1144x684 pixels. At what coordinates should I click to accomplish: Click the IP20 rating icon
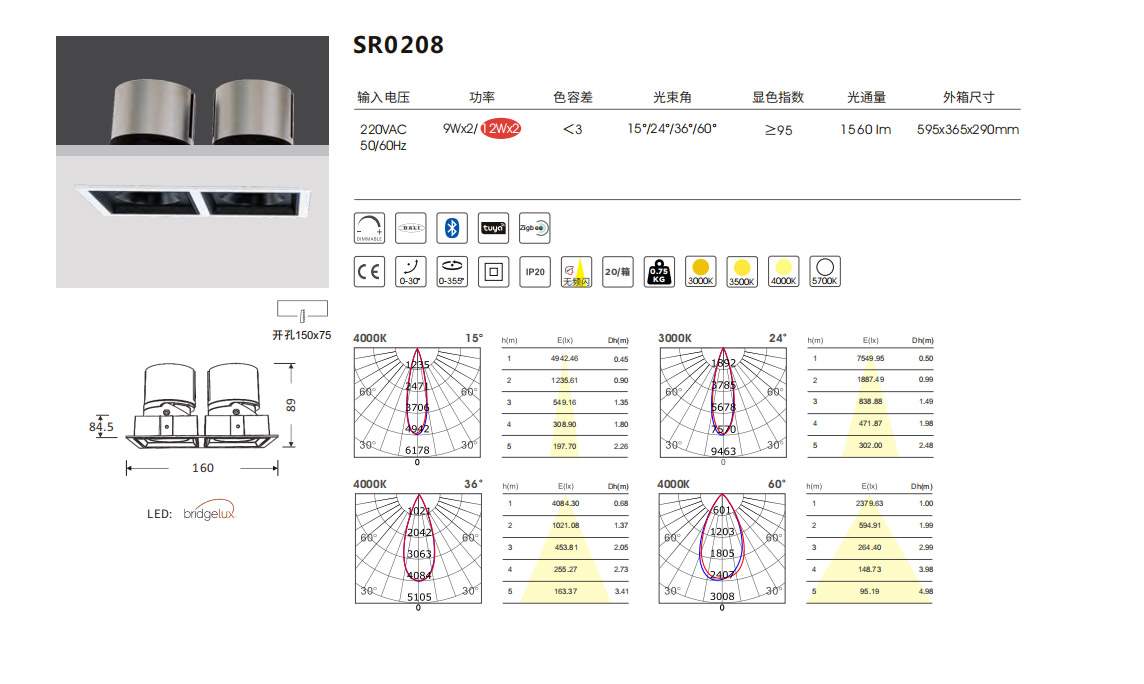(x=535, y=272)
